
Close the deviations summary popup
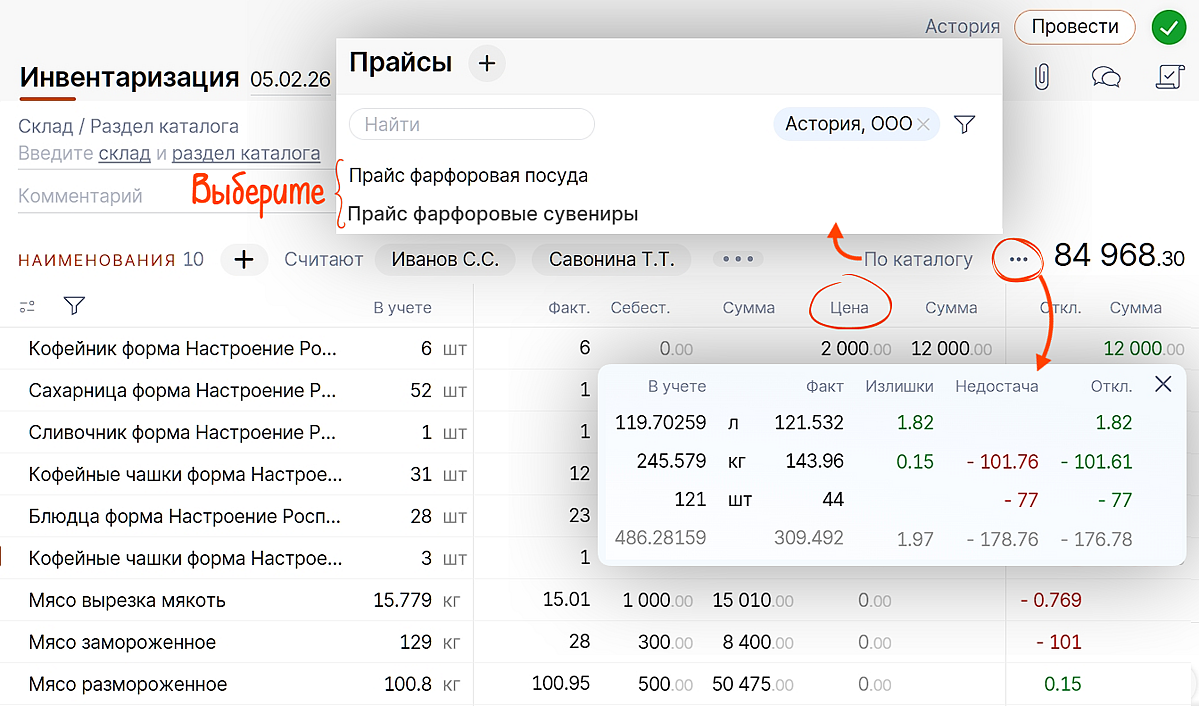[x=1163, y=385]
